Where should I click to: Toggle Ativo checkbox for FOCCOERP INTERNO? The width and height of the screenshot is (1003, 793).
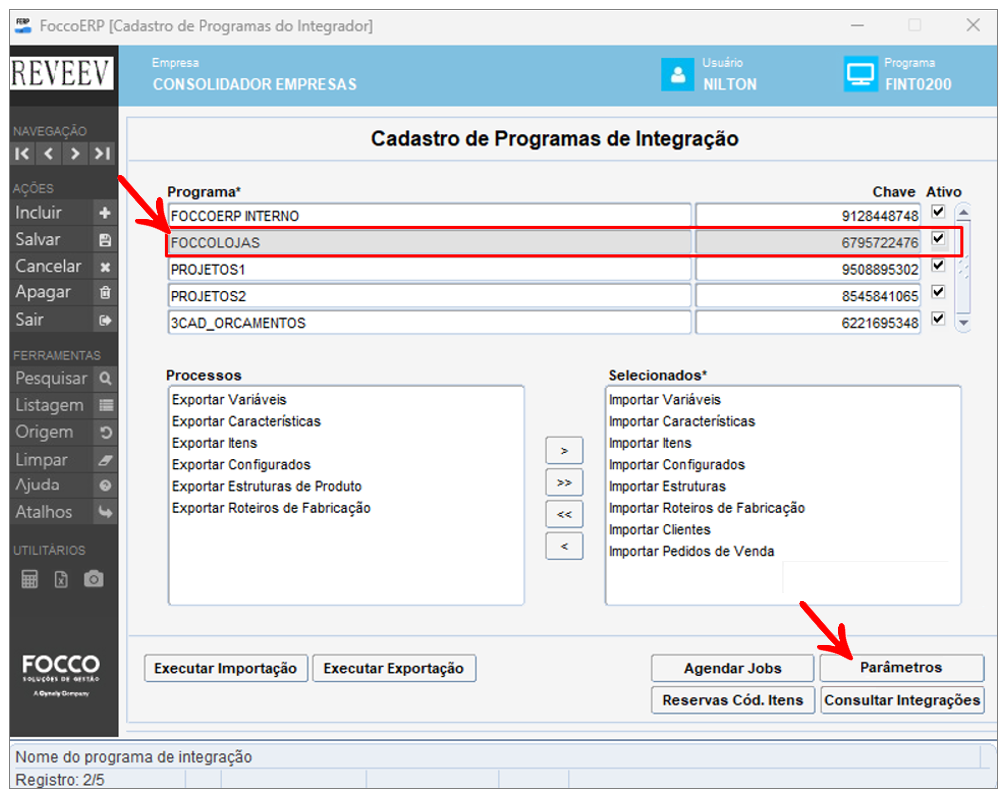(938, 212)
